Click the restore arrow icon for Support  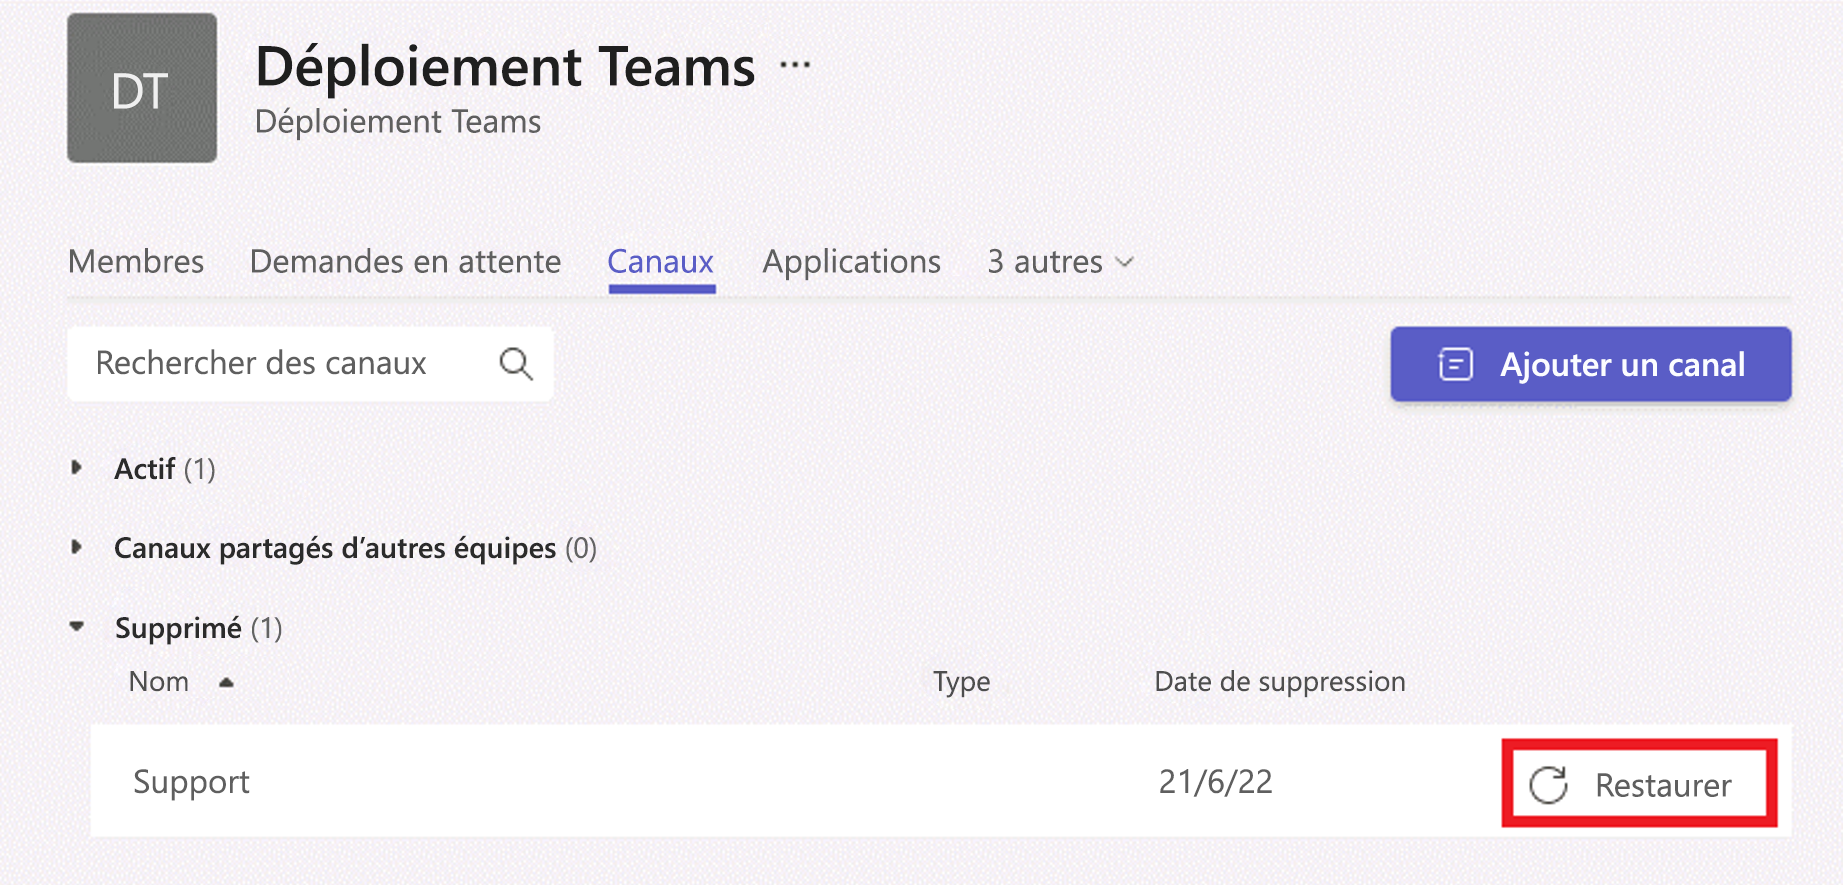(x=1549, y=785)
